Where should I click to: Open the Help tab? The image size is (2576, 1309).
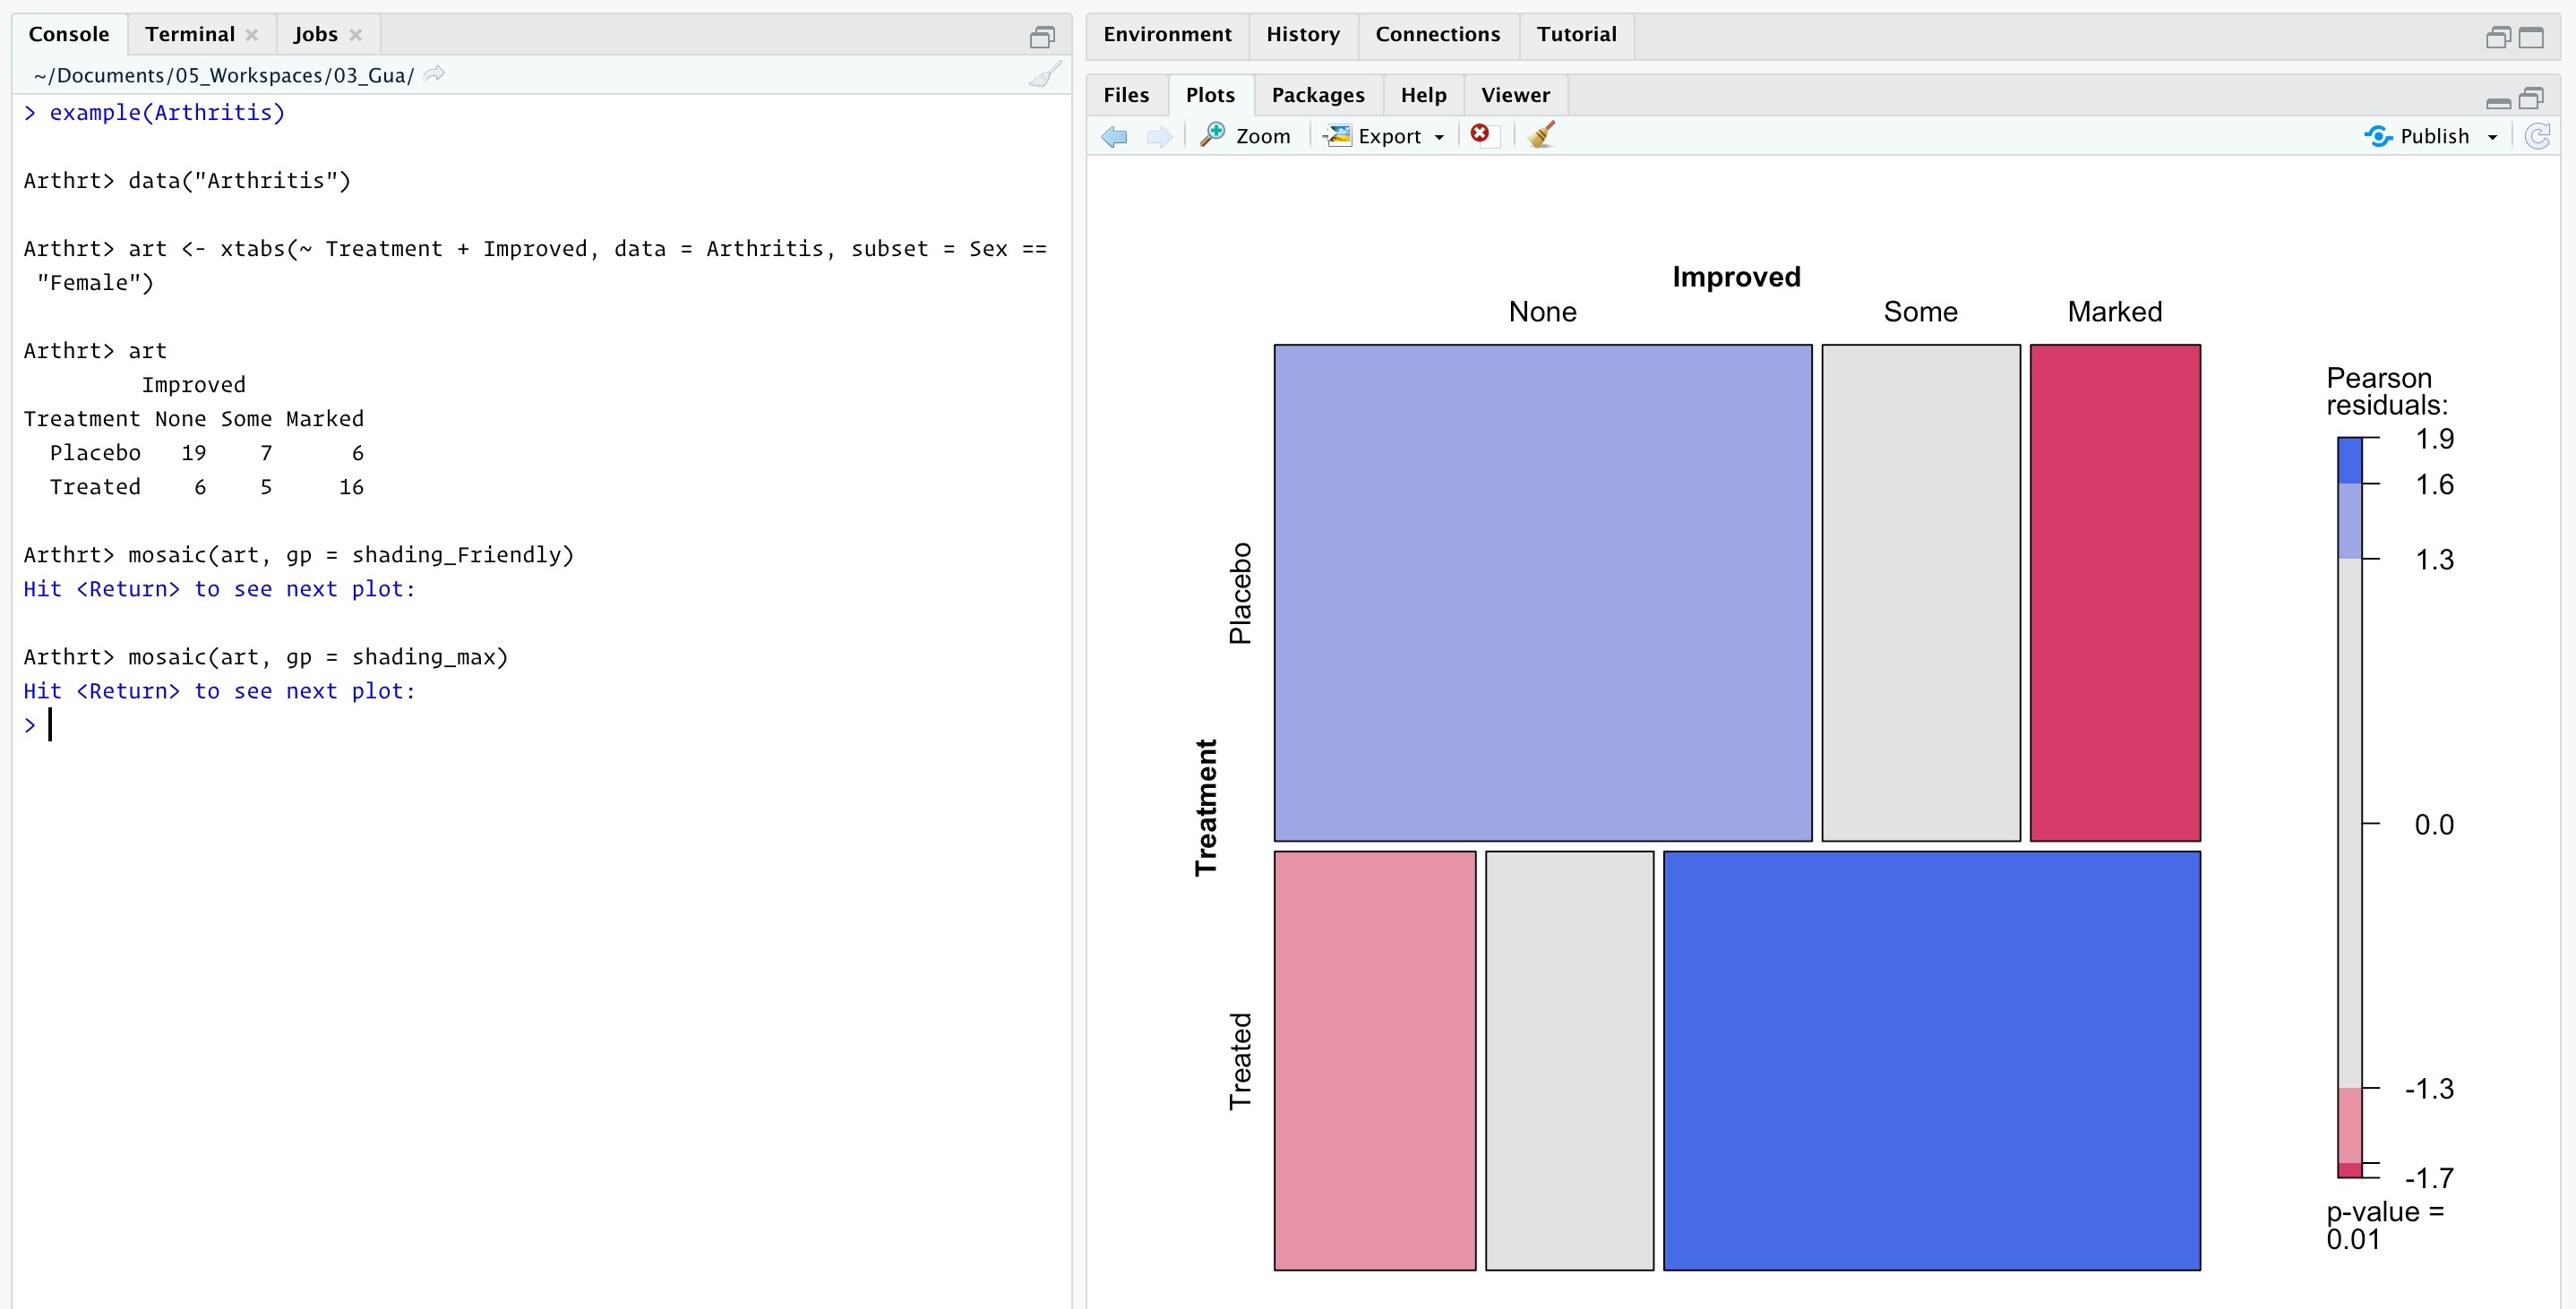tap(1424, 95)
